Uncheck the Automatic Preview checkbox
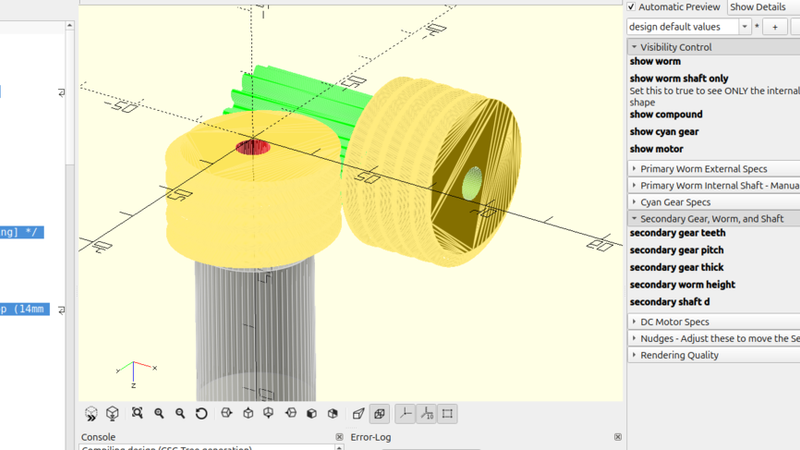800x450 pixels. pos(633,7)
